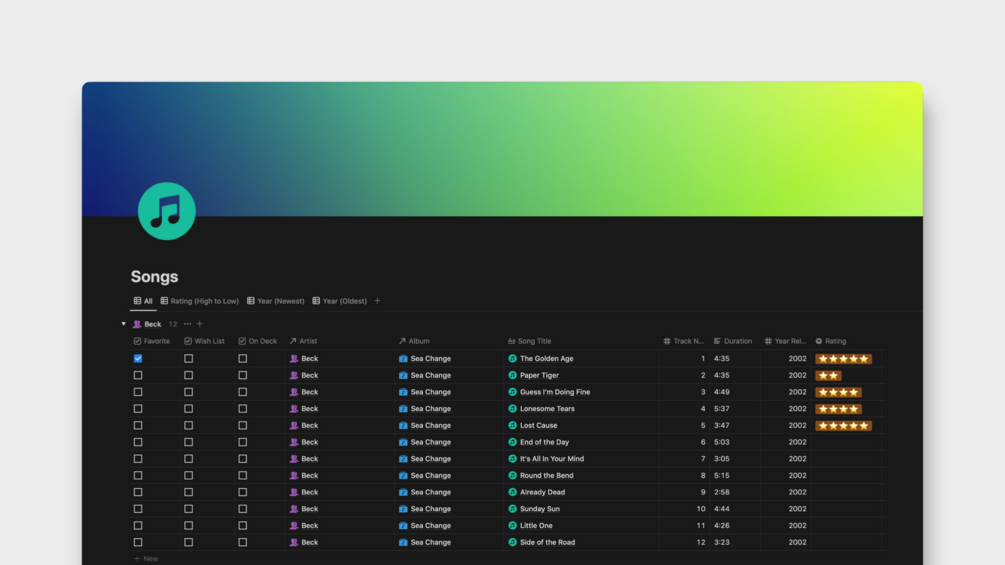This screenshot has width=1005, height=565.
Task: Click the Songs page title
Action: (x=154, y=277)
